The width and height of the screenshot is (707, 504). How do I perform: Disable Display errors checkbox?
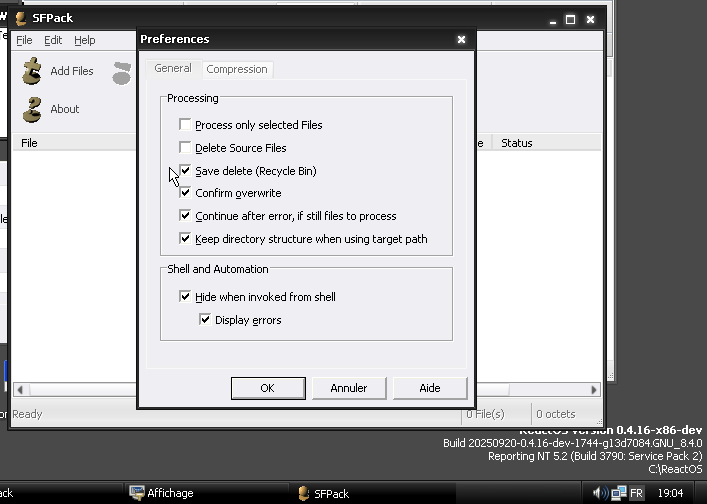click(x=205, y=320)
